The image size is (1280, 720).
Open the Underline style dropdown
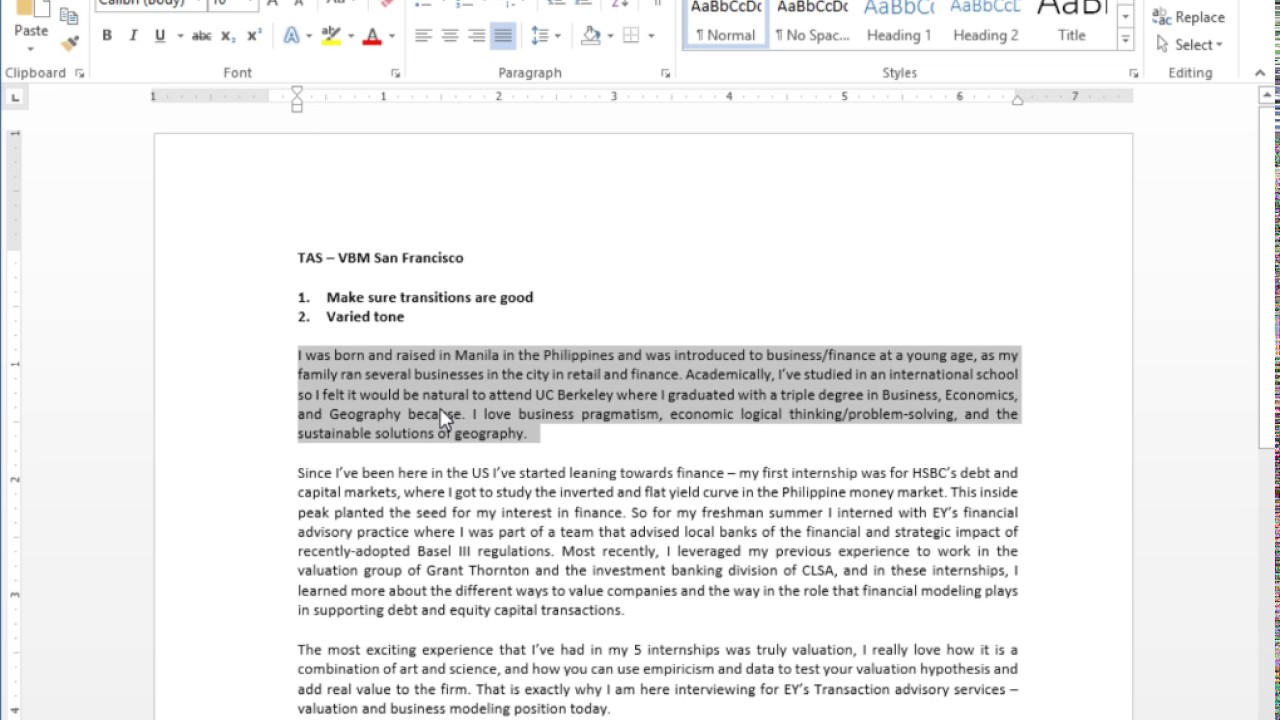[180, 36]
